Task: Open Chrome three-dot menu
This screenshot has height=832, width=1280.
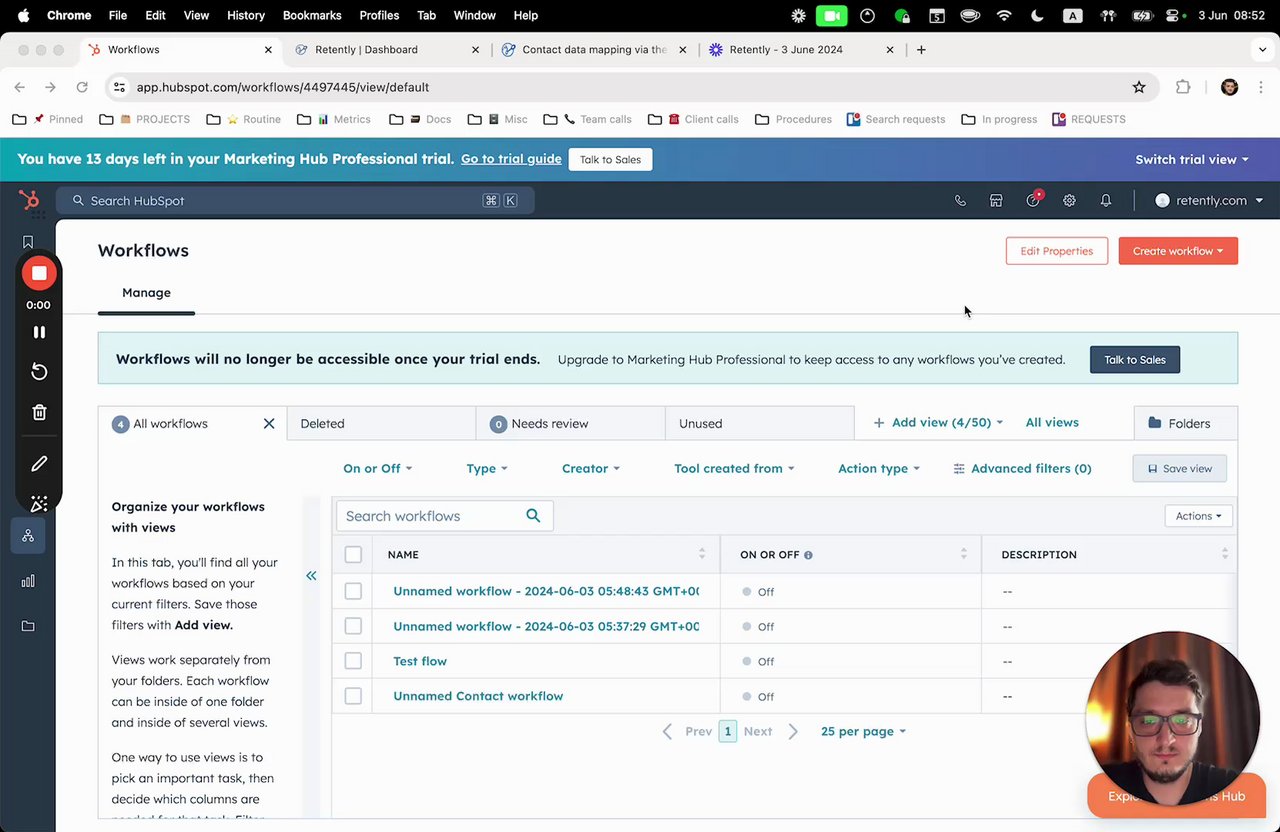Action: 1260,87
